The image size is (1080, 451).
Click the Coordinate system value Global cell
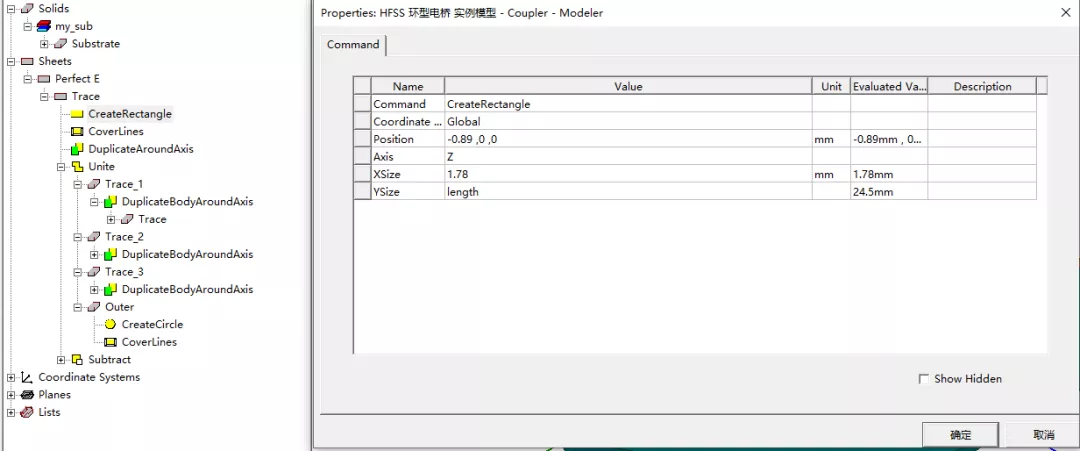628,121
